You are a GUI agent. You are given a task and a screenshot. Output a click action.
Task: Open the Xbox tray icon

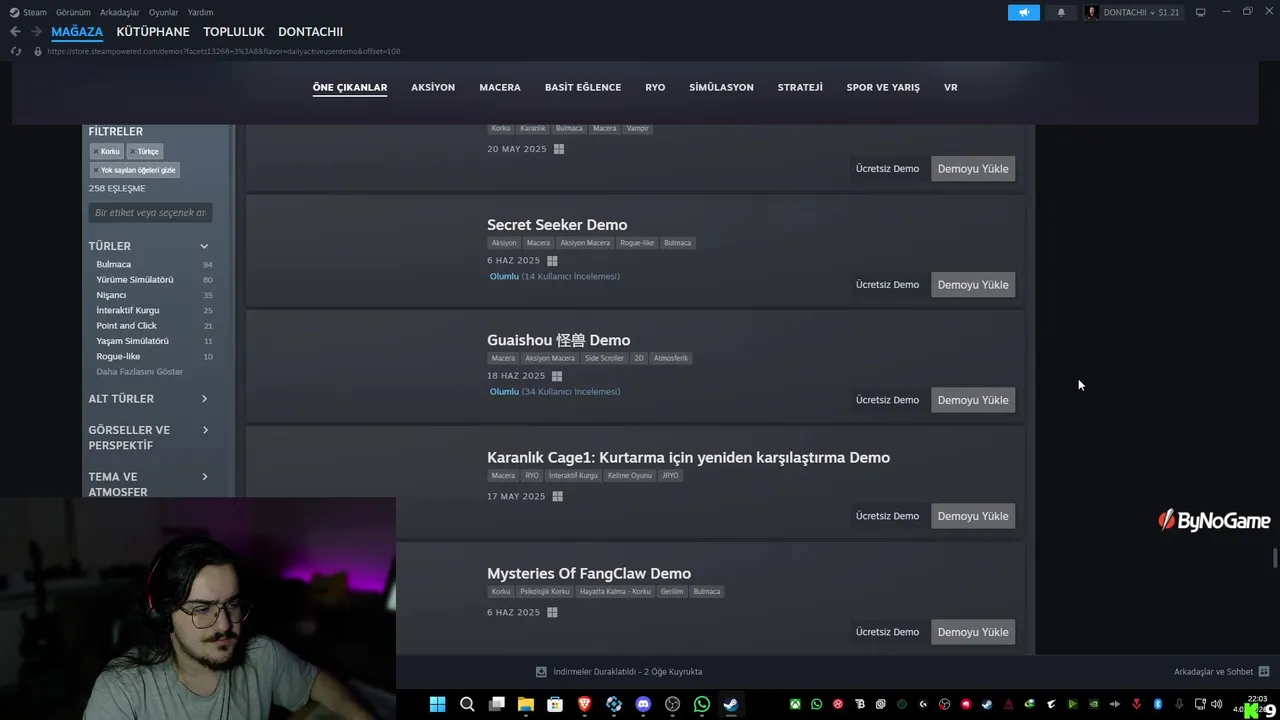[796, 704]
